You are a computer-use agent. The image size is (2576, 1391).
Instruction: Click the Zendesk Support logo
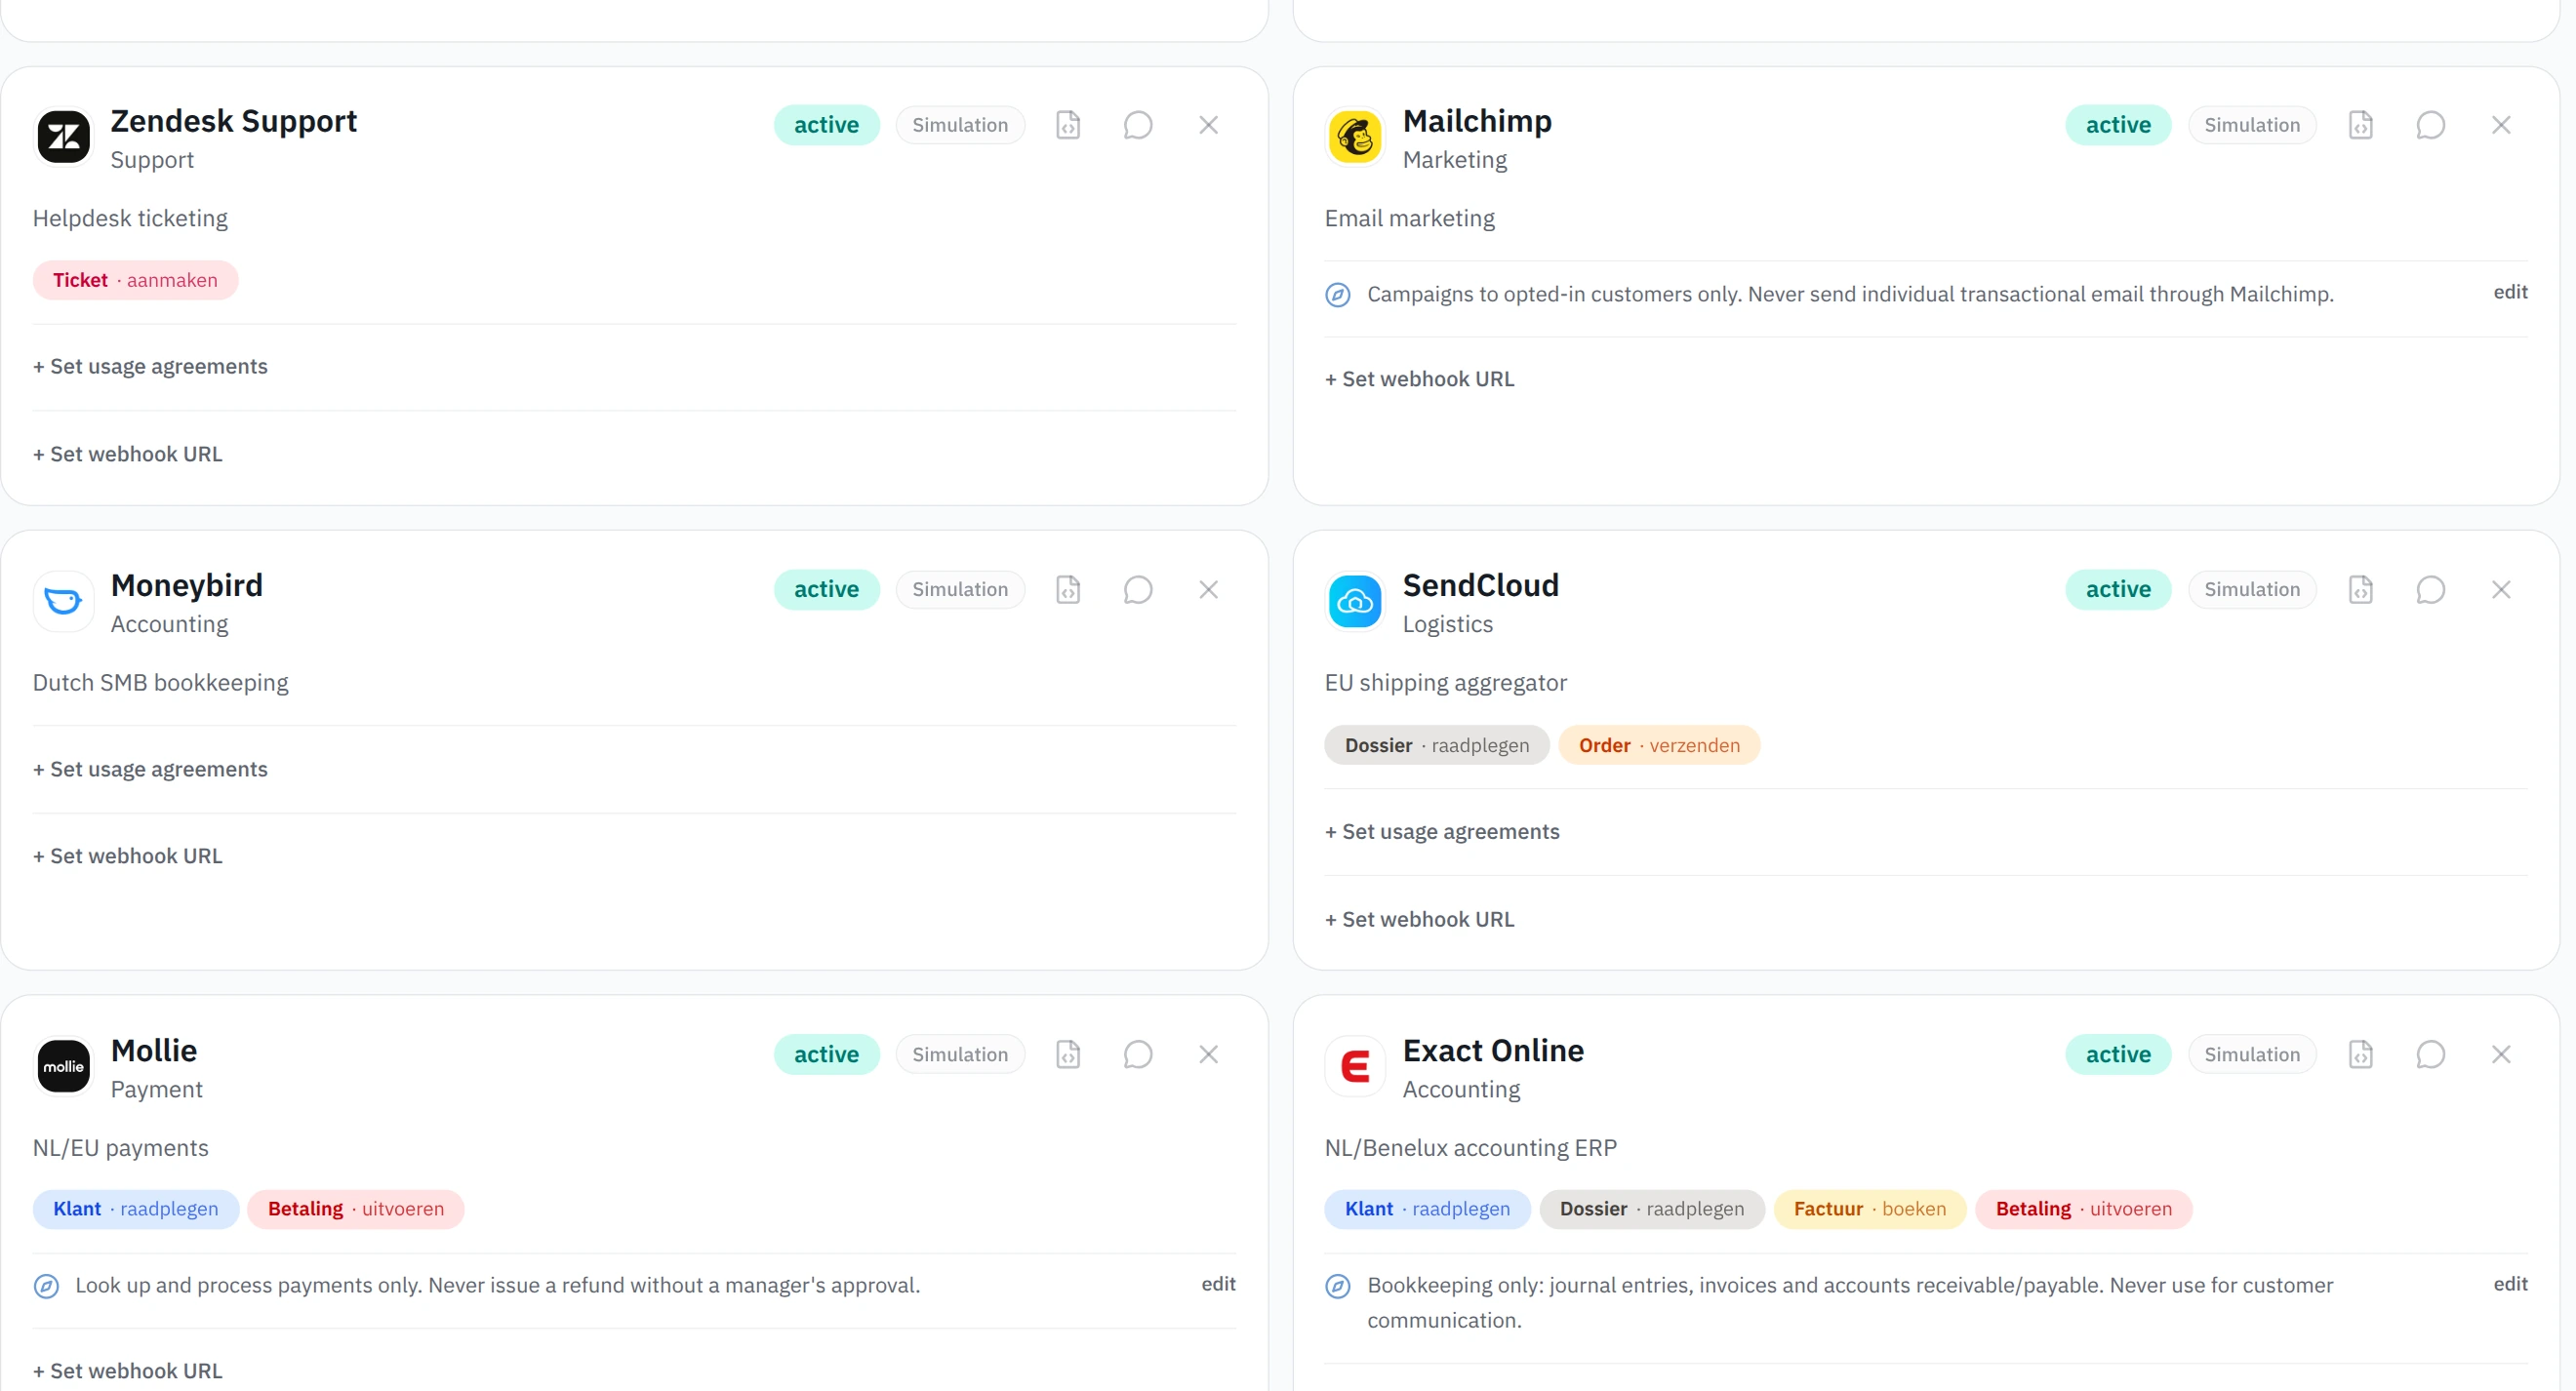coord(63,136)
